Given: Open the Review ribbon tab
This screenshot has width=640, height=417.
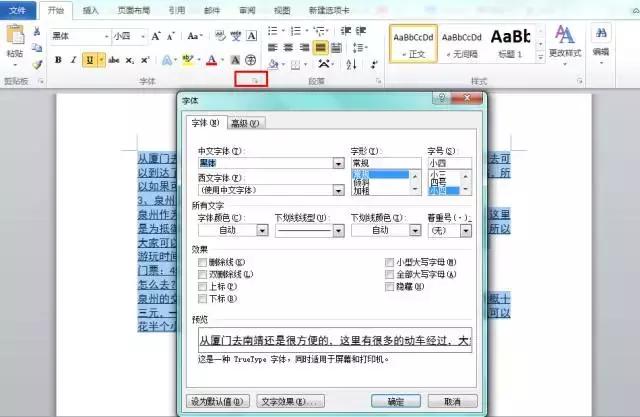Looking at the screenshot, I should tap(247, 10).
